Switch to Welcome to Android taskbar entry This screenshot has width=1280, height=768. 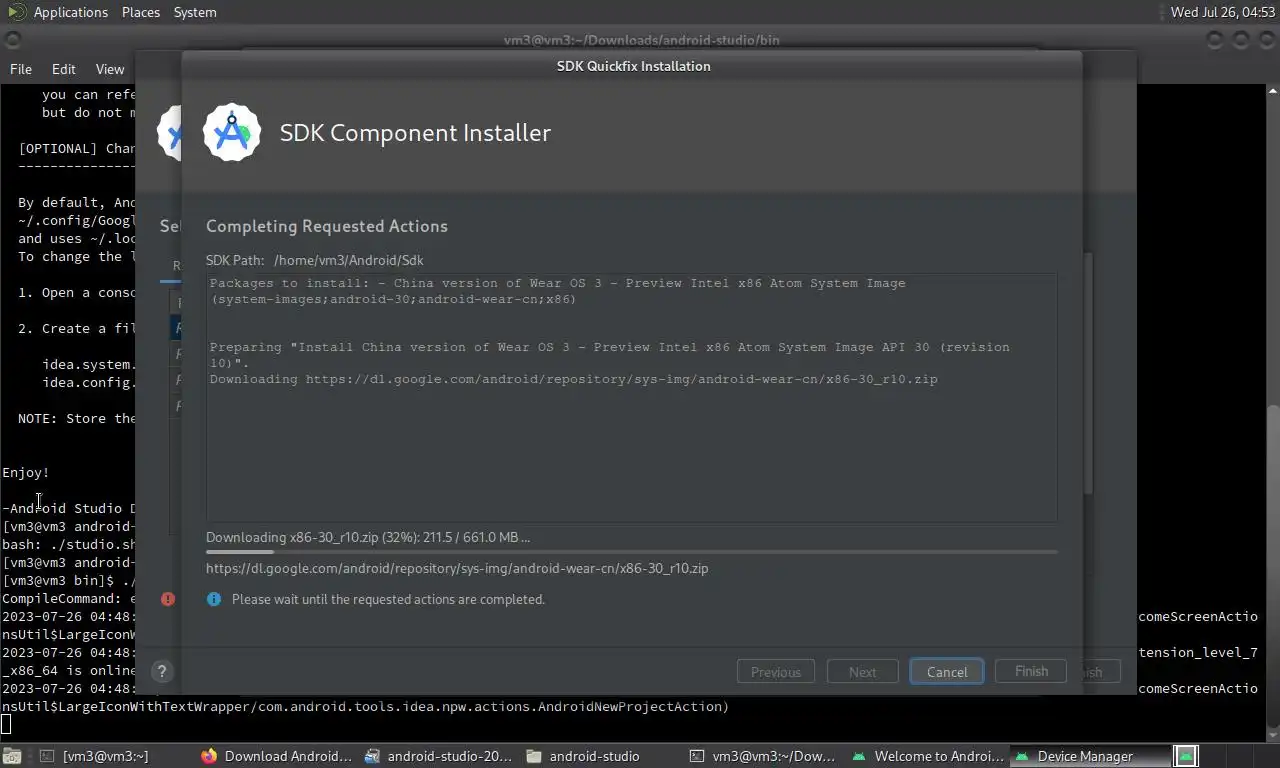pos(927,756)
